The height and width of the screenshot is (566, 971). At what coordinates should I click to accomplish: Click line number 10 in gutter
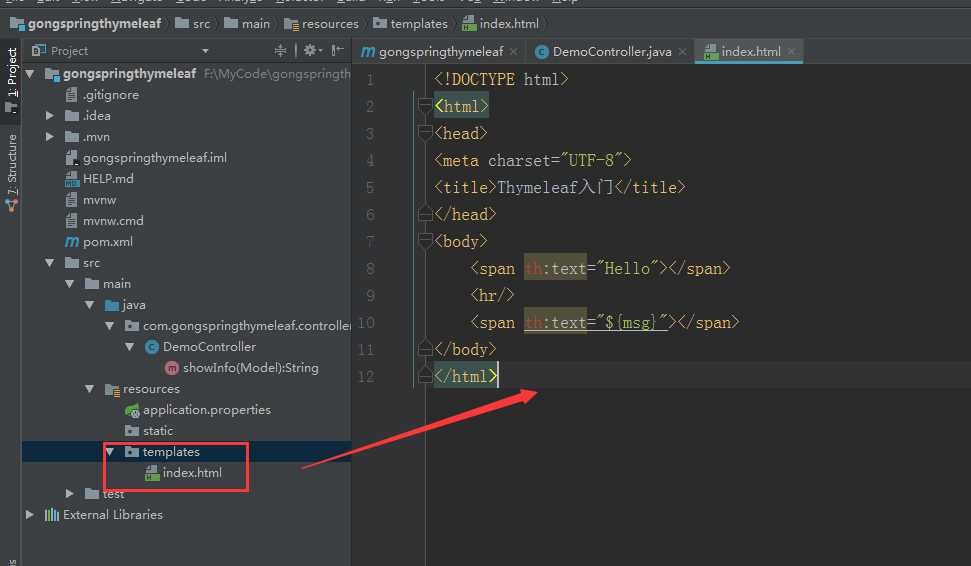click(x=366, y=323)
